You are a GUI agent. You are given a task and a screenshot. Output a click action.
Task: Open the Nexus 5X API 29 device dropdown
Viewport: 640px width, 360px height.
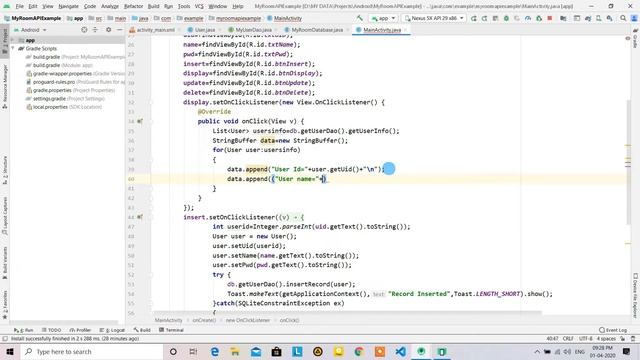(x=434, y=18)
